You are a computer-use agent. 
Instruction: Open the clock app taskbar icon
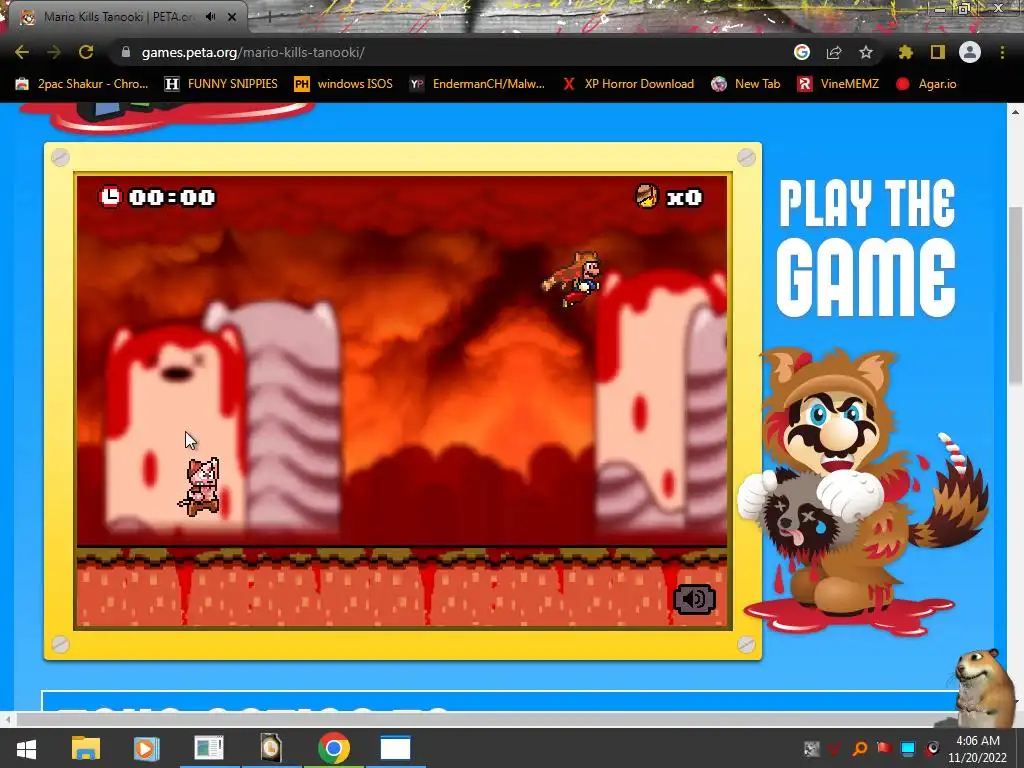[270, 748]
